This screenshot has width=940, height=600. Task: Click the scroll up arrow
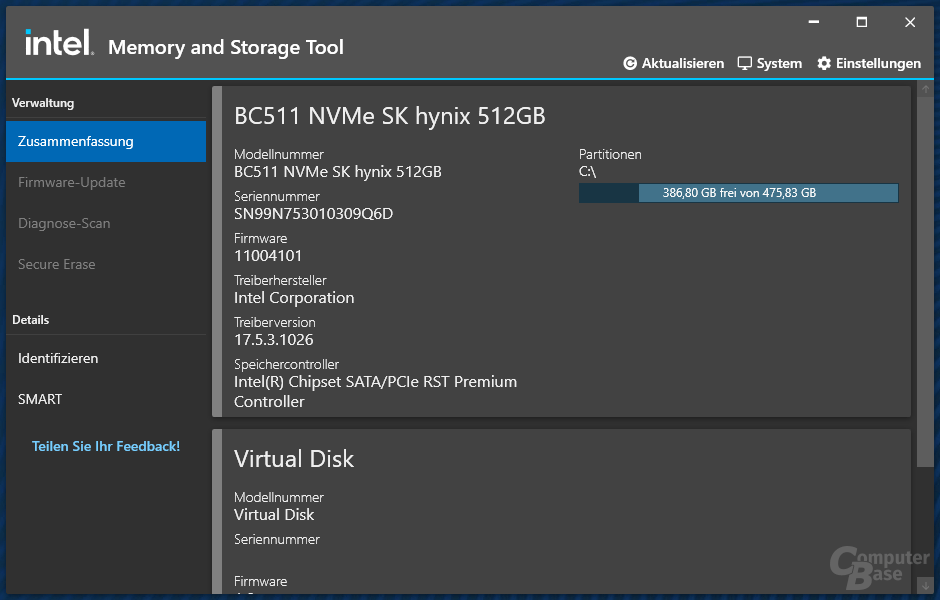926,89
